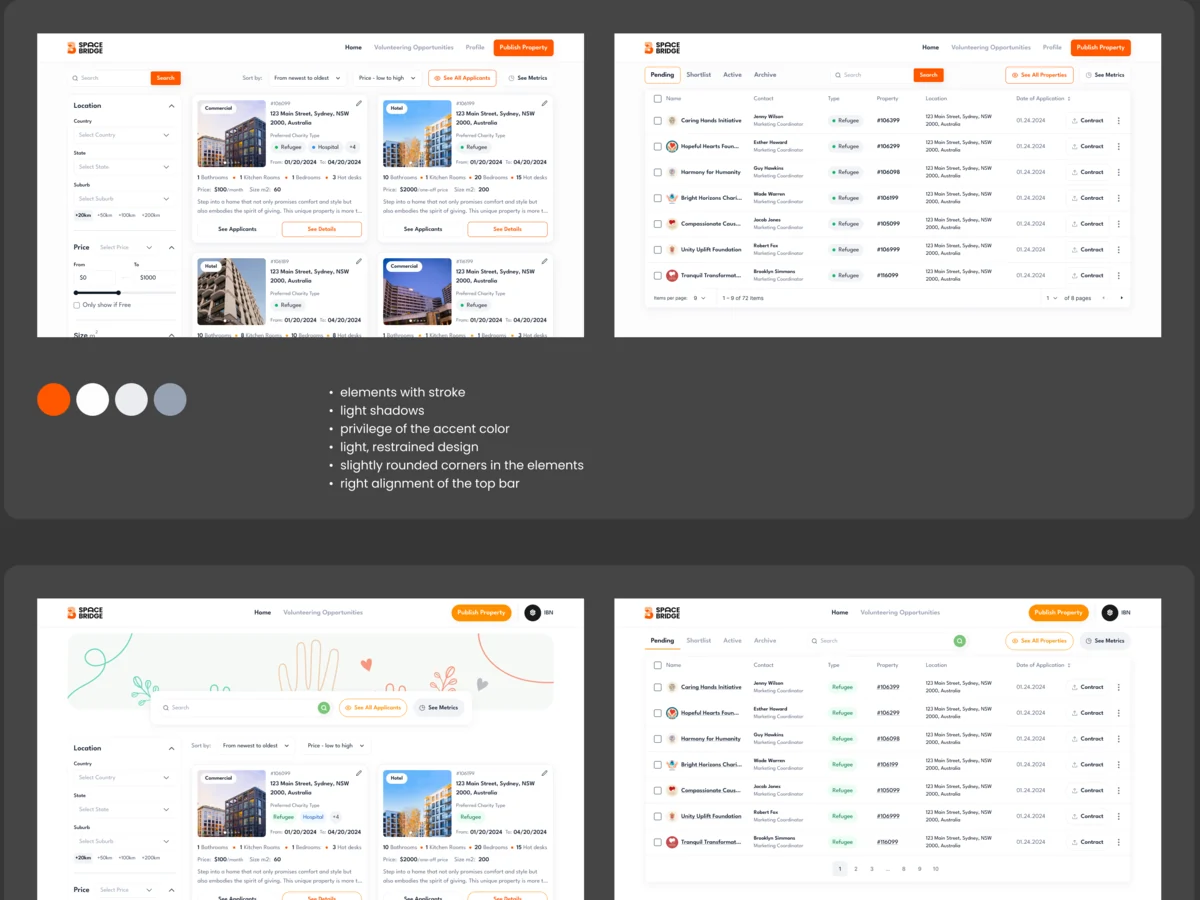
Task: Open the IBN profile avatar in bottom-right mockup
Action: click(x=1110, y=613)
